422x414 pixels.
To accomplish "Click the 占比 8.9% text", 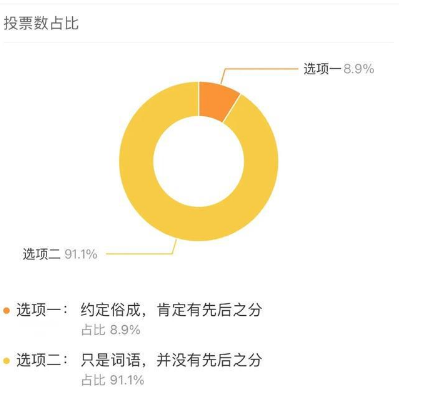I will click(x=111, y=330).
